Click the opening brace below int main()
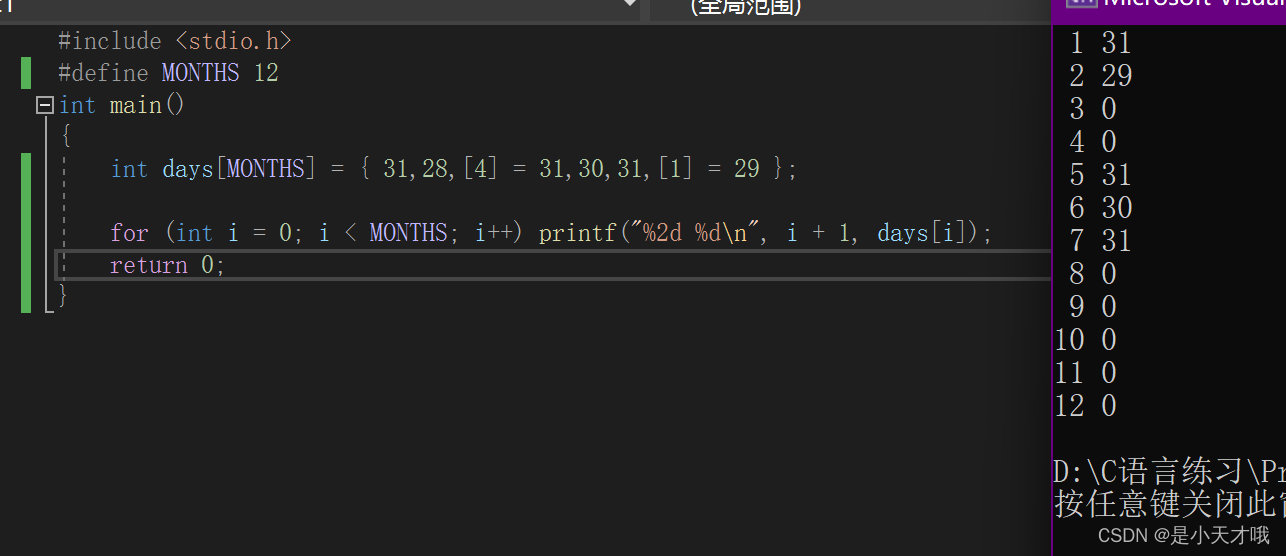This screenshot has height=556, width=1286. [x=65, y=137]
